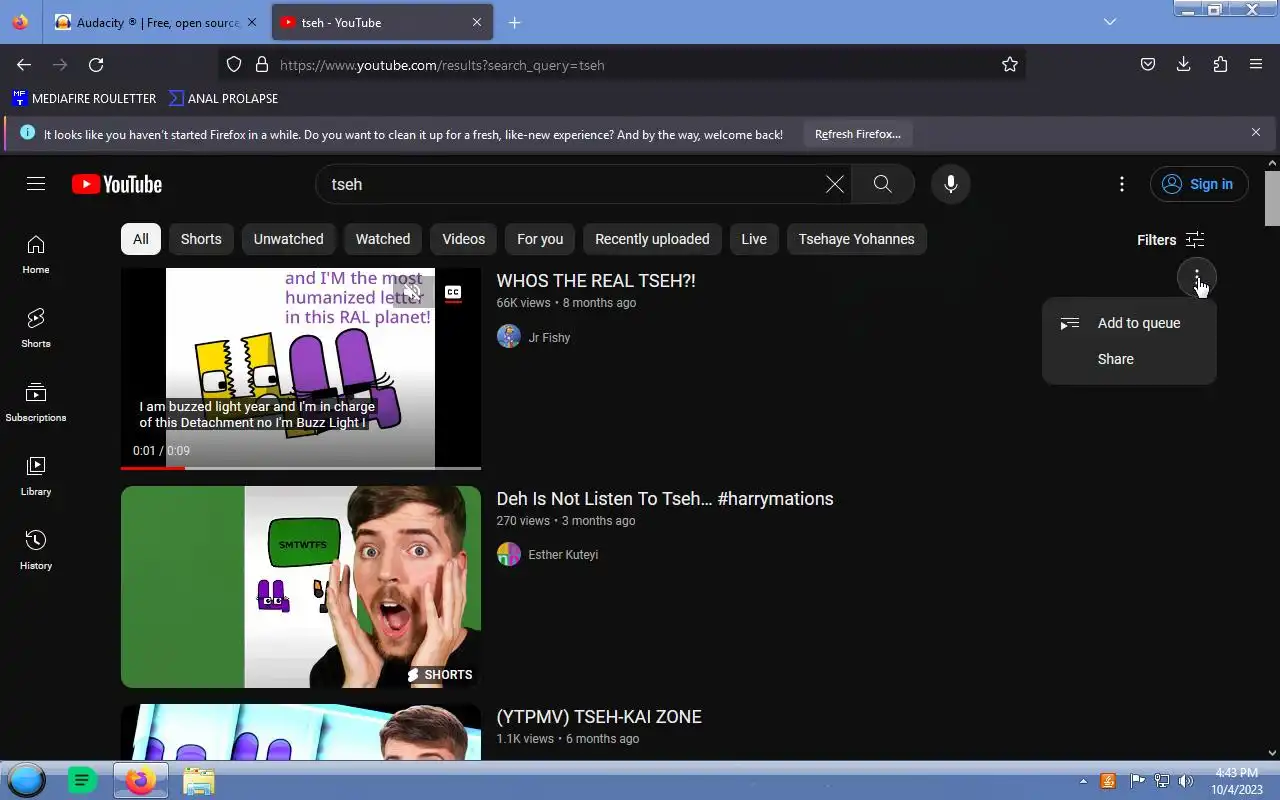This screenshot has width=1280, height=800.
Task: Close the Audacity tab
Action: tap(252, 22)
